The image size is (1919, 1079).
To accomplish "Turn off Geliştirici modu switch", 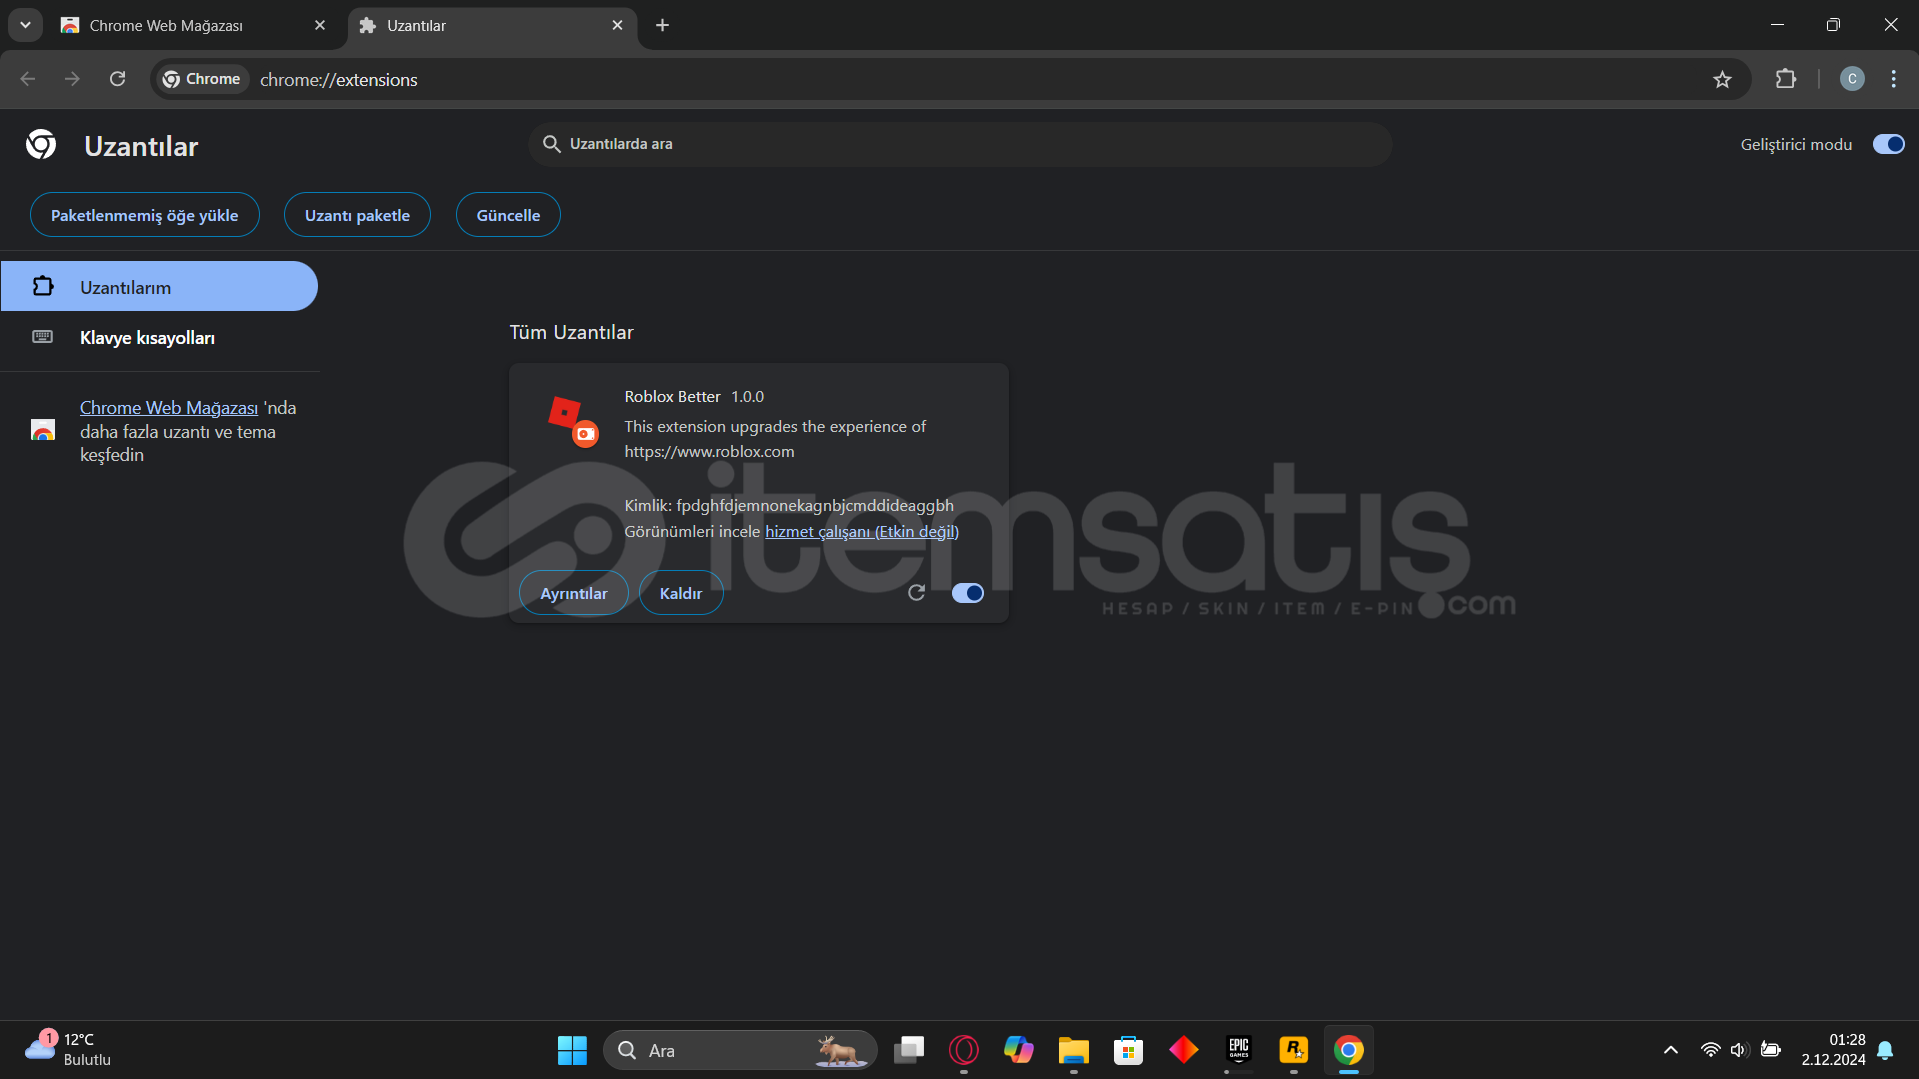I will [1888, 144].
